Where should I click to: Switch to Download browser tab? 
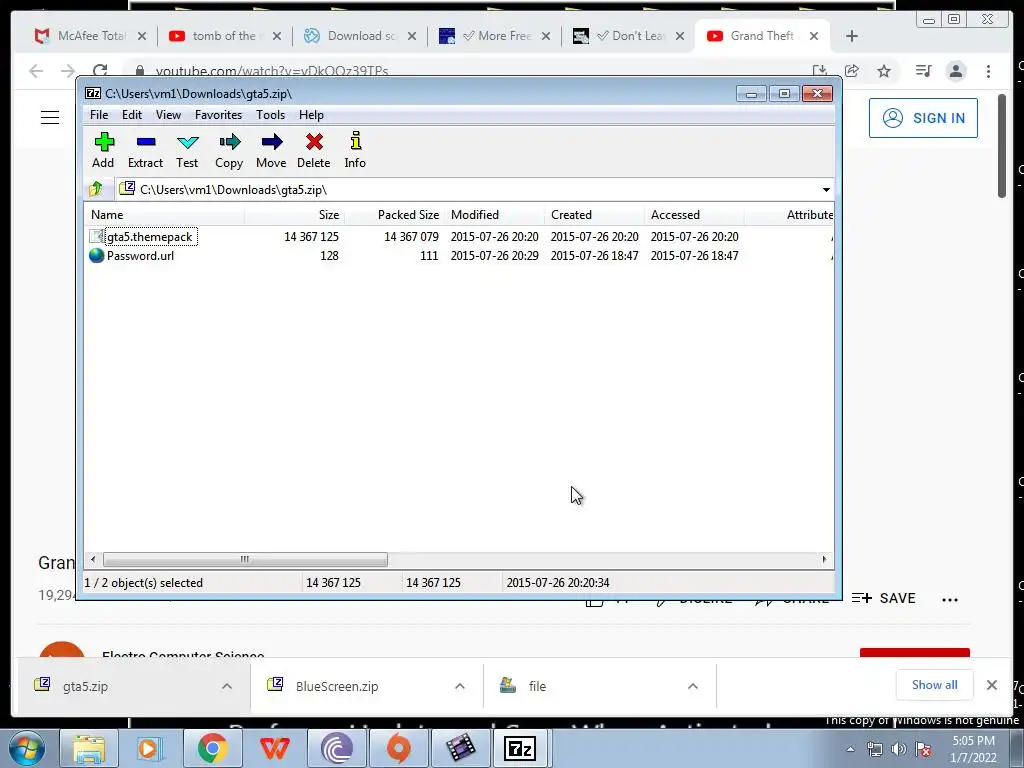pos(361,36)
